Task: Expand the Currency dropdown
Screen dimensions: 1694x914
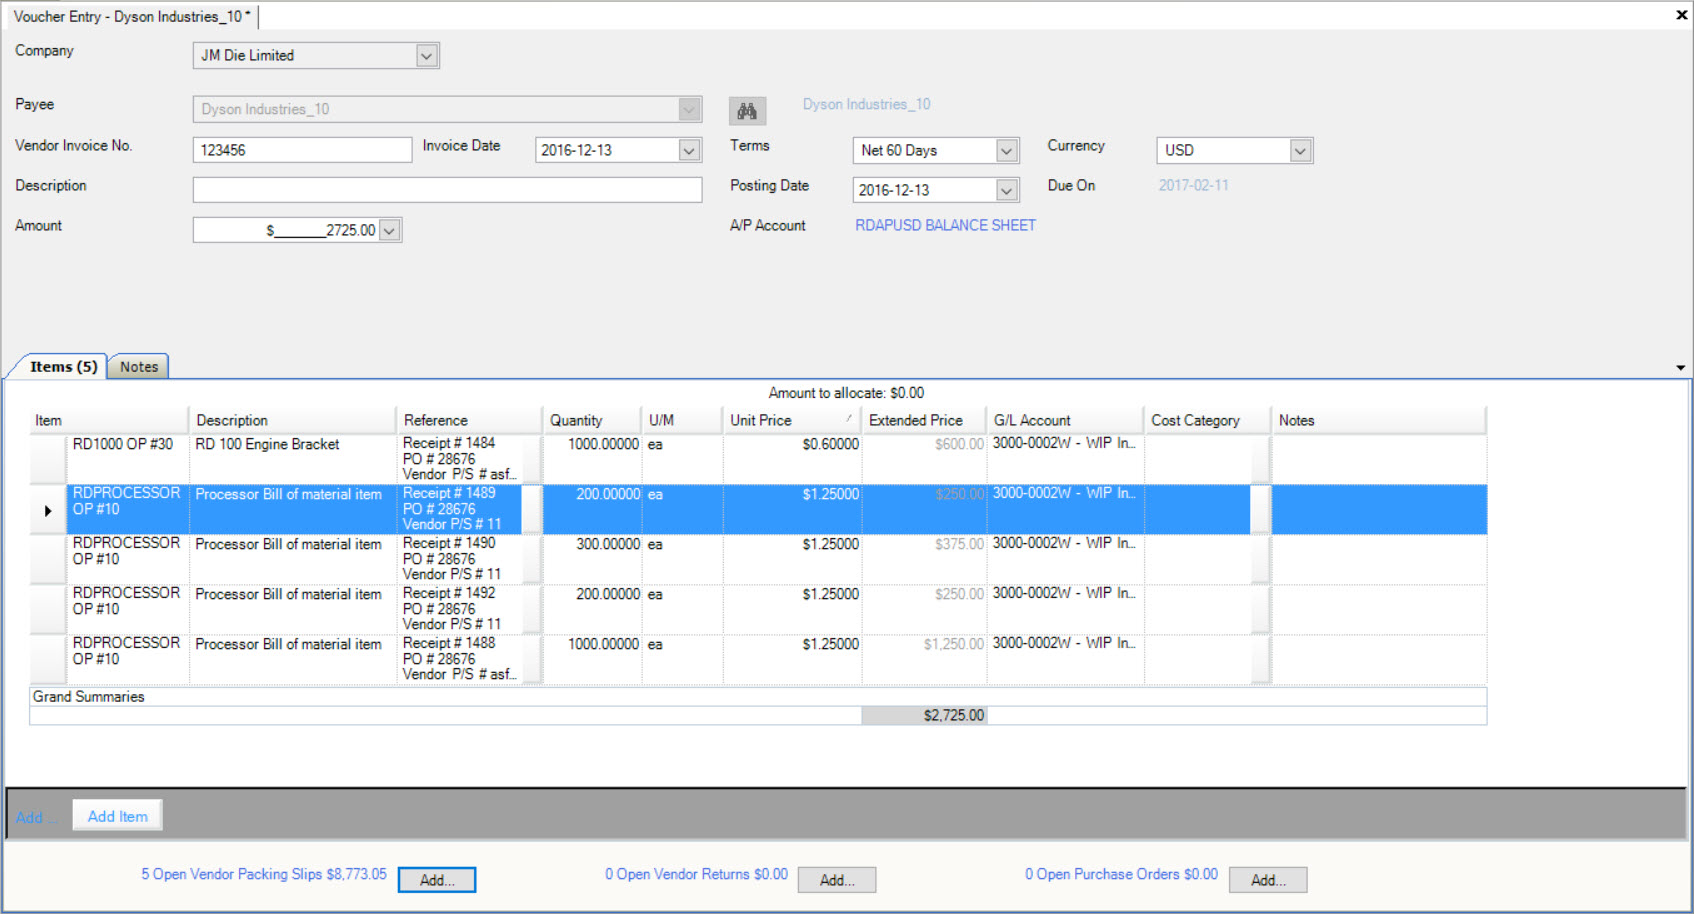Action: (x=1300, y=150)
